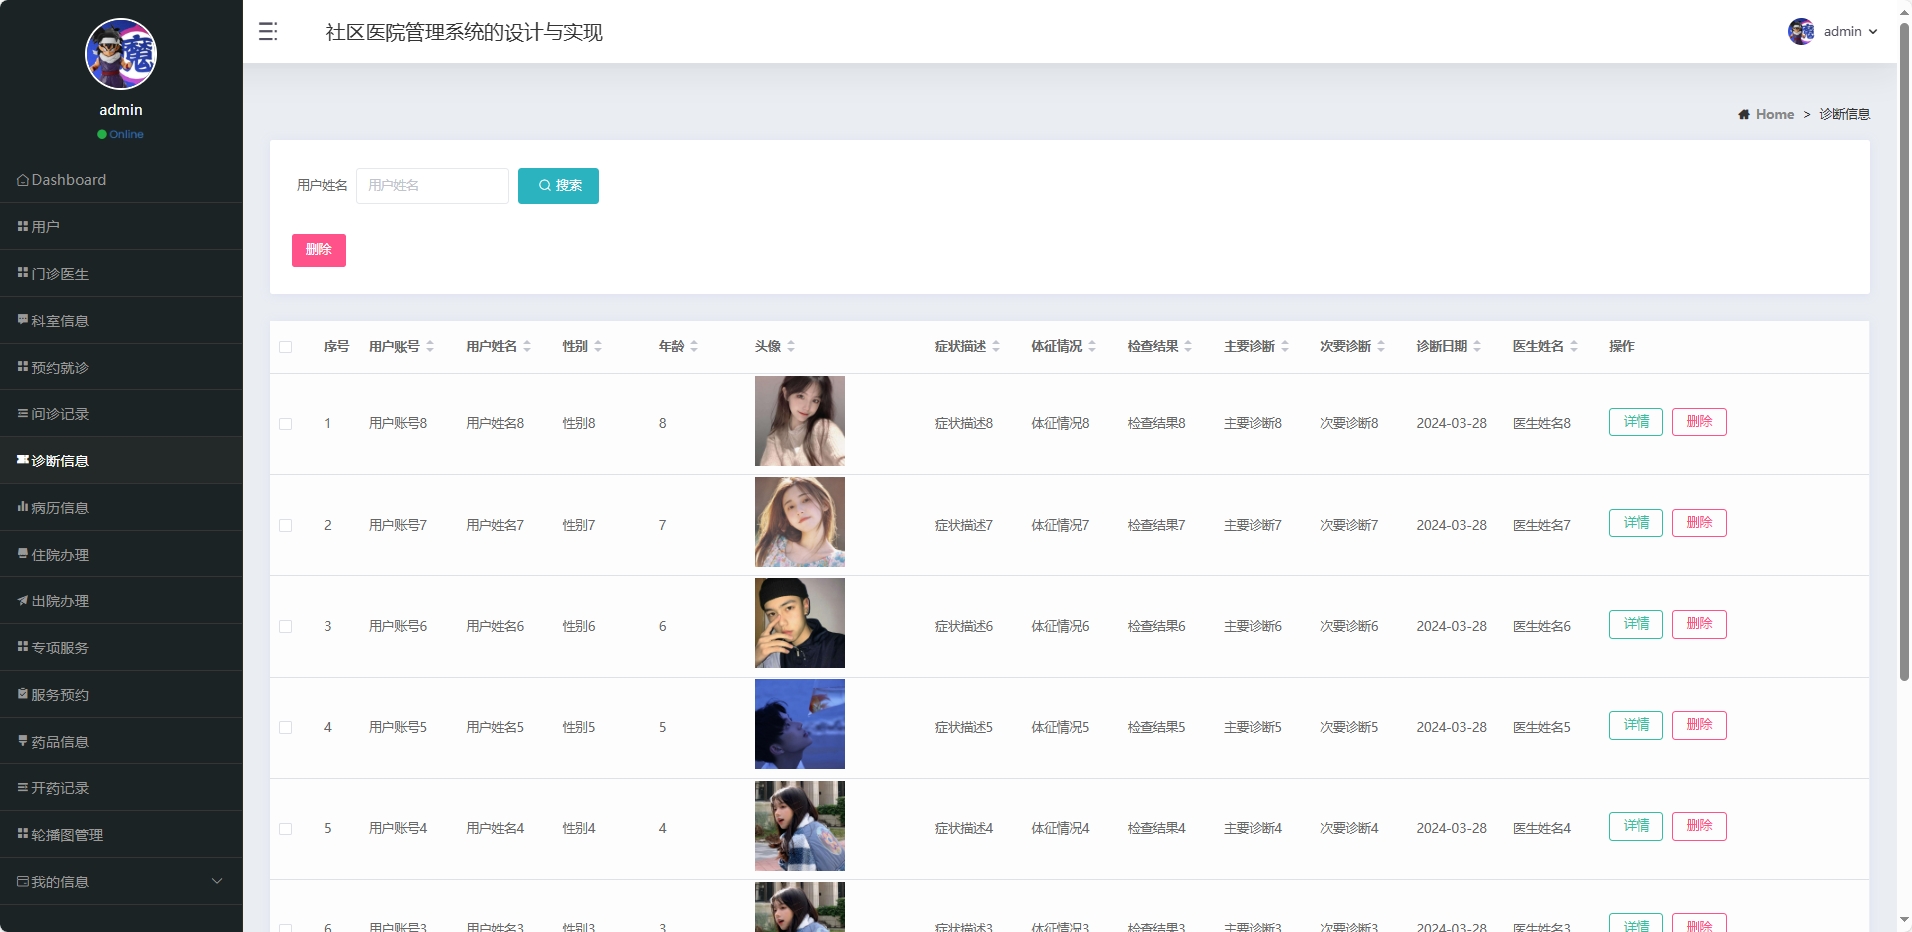The height and width of the screenshot is (932, 1912).
Task: Check the row for 用户账号8
Action: pyautogui.click(x=286, y=424)
